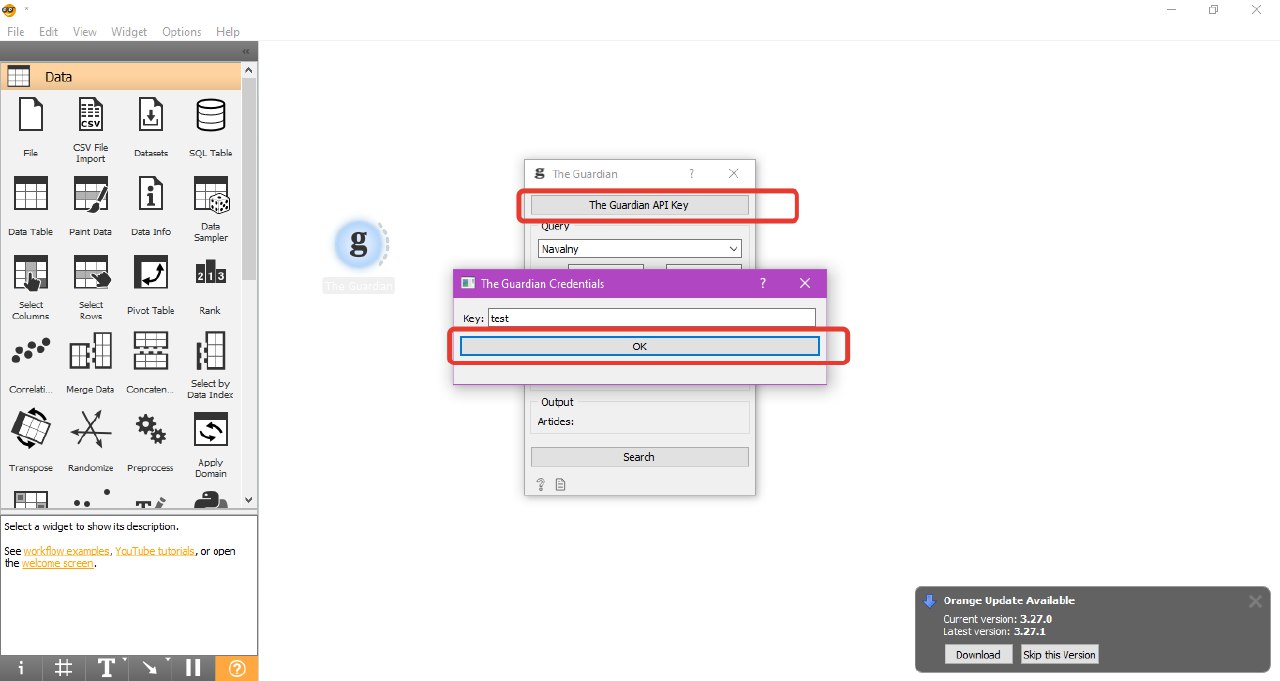
Task: Dismiss the Orange Update notification
Action: pos(1255,601)
